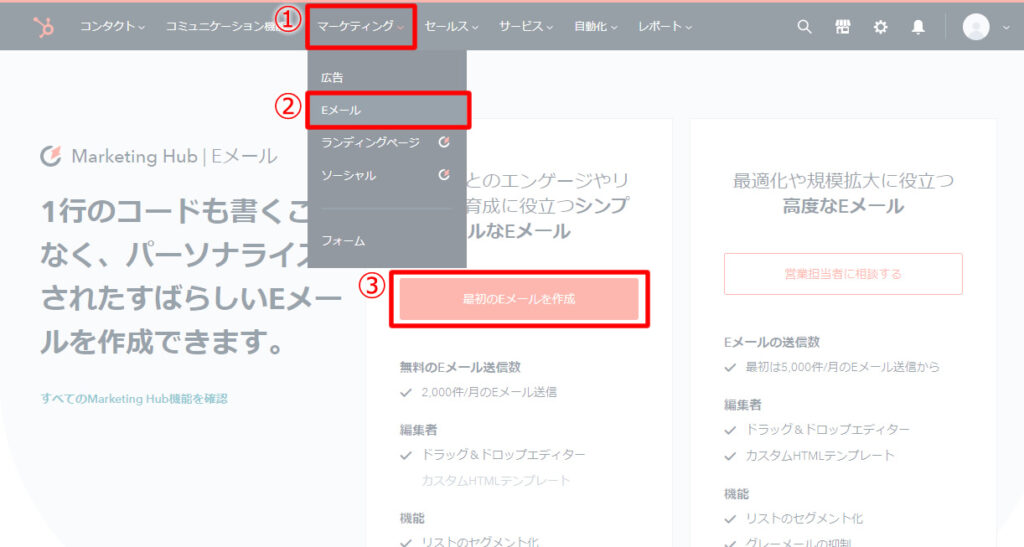Expand the セールス dropdown menu
Viewport: 1024px width, 547px height.
tap(451, 26)
